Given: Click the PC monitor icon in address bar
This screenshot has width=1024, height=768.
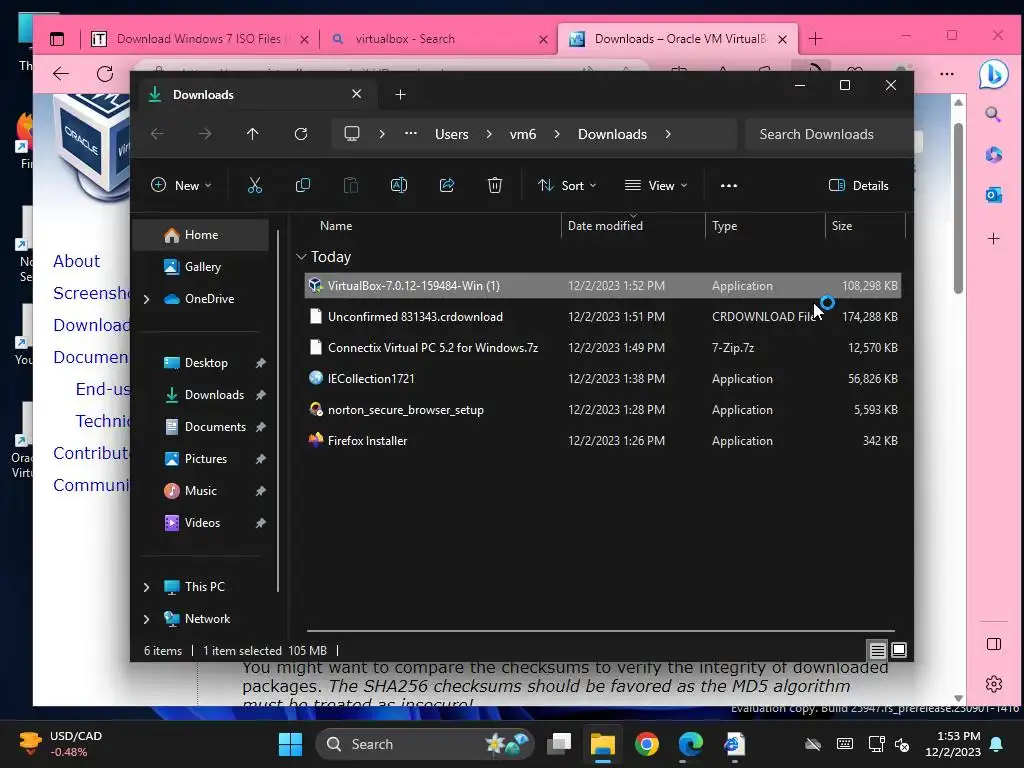Looking at the screenshot, I should click(x=352, y=134).
